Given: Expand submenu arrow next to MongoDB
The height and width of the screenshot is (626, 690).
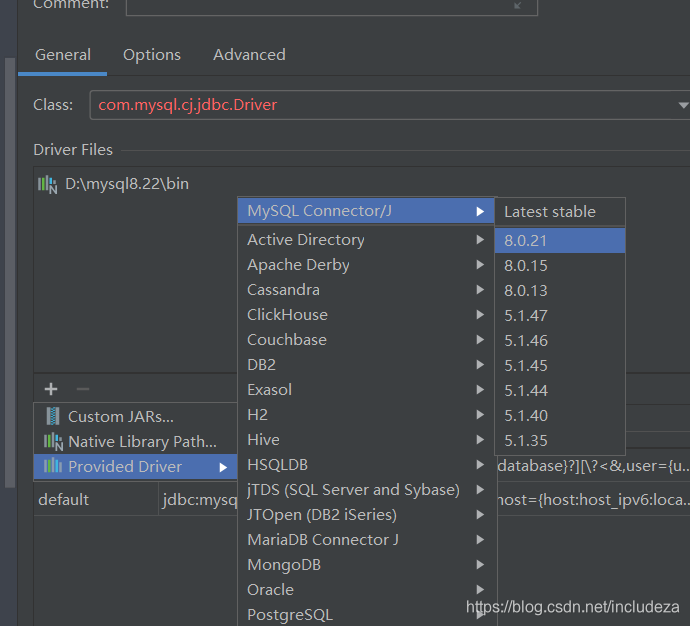Looking at the screenshot, I should pyautogui.click(x=480, y=565).
